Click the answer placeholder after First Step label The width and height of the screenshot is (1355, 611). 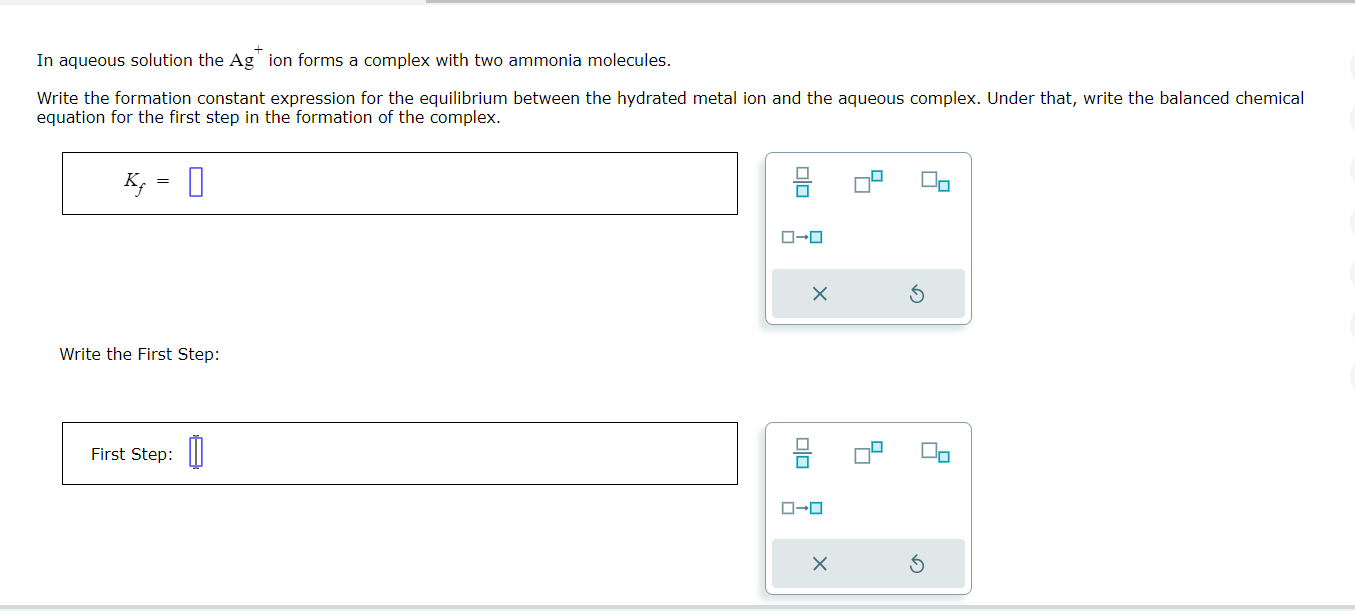pyautogui.click(x=196, y=451)
